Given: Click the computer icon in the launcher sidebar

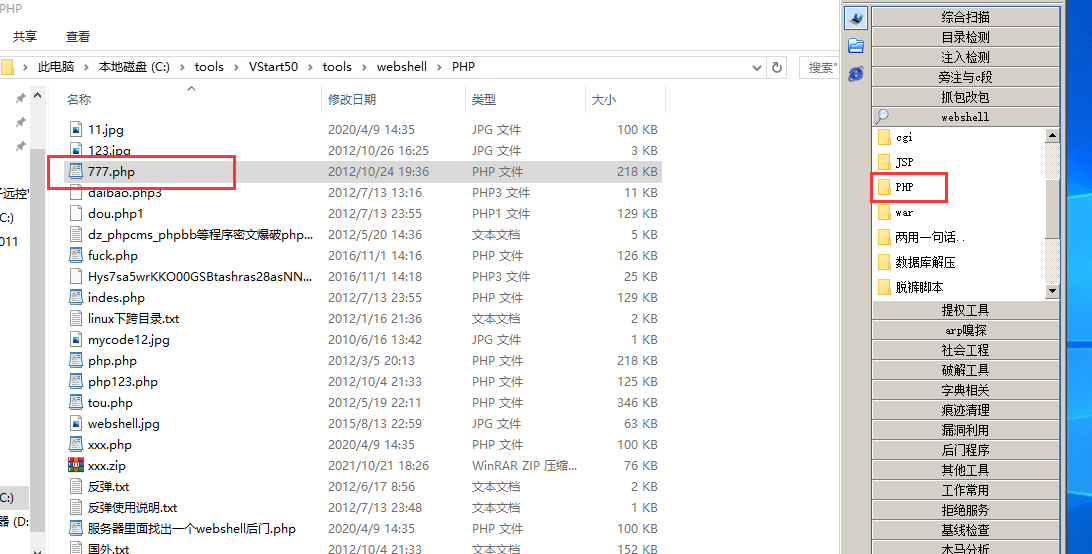Looking at the screenshot, I should pos(855,18).
